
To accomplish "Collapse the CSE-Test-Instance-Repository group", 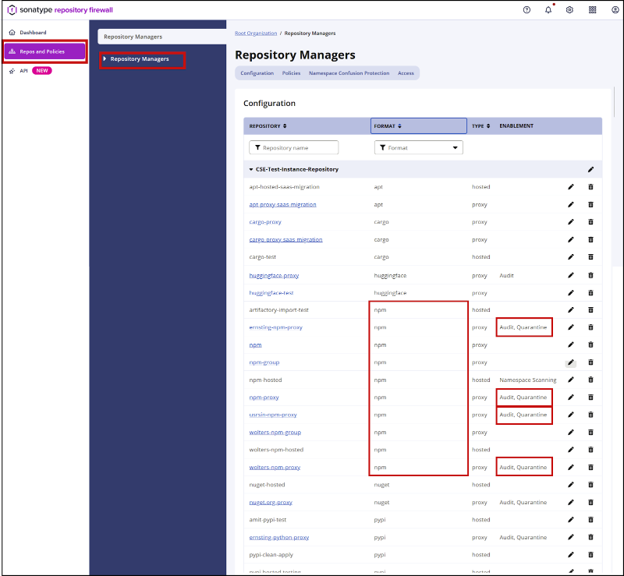I will pyautogui.click(x=252, y=169).
